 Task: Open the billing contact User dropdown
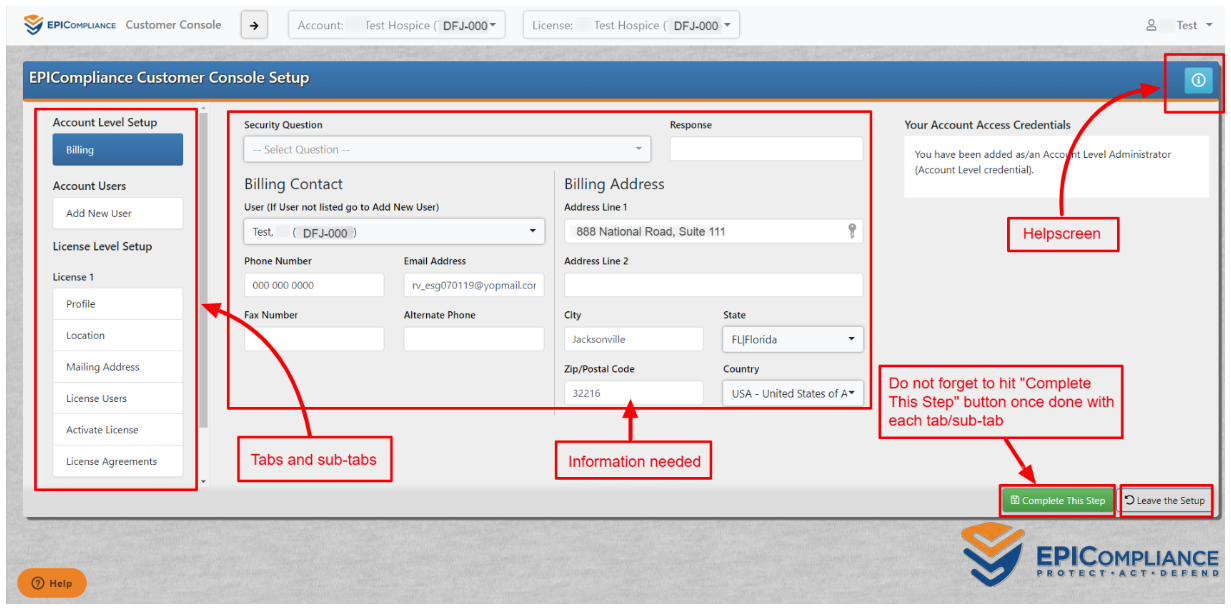394,232
